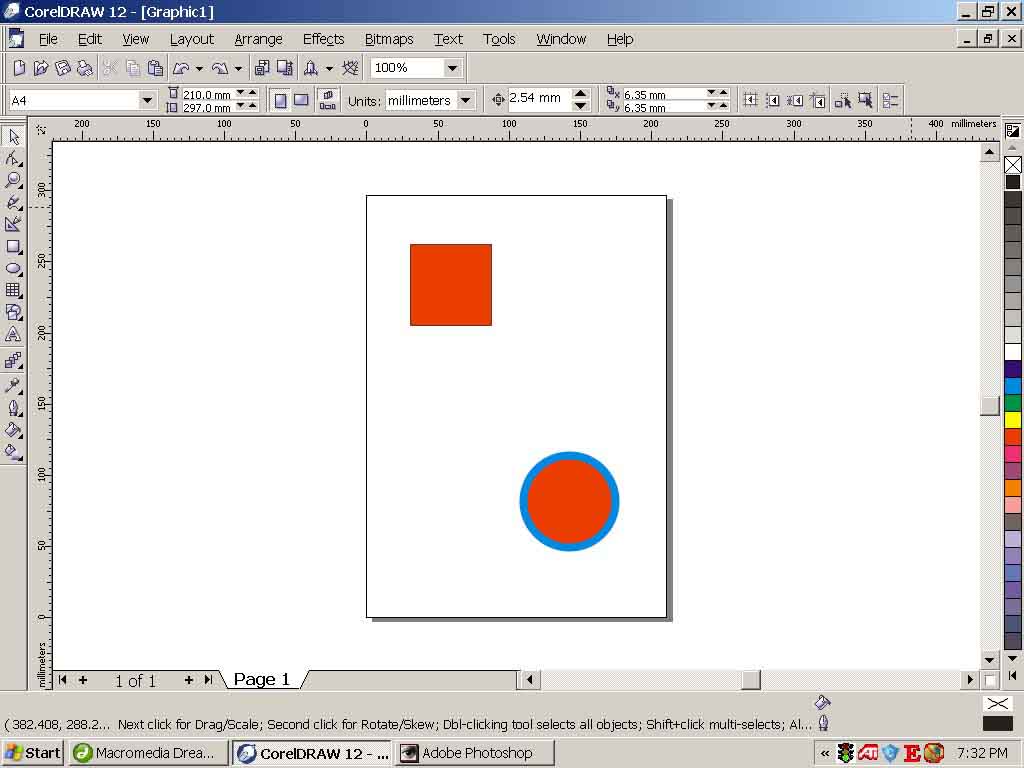Click the Paste icon in the toolbar
Image resolution: width=1024 pixels, height=768 pixels.
tap(155, 68)
